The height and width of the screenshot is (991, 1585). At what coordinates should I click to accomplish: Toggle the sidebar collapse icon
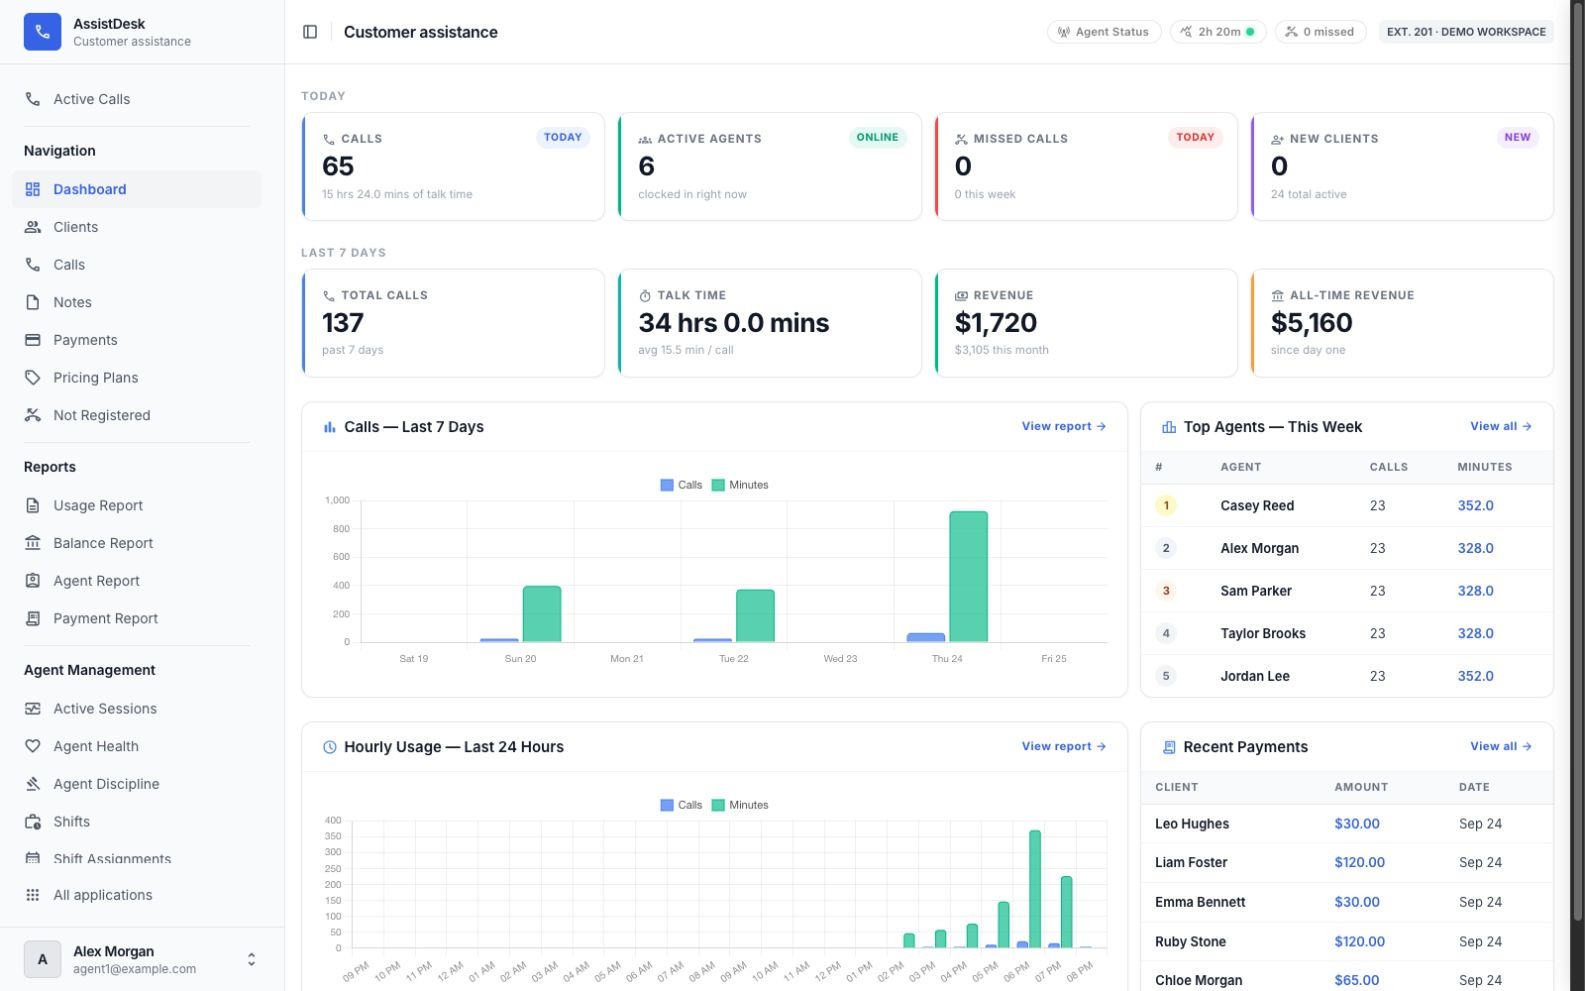pos(310,32)
